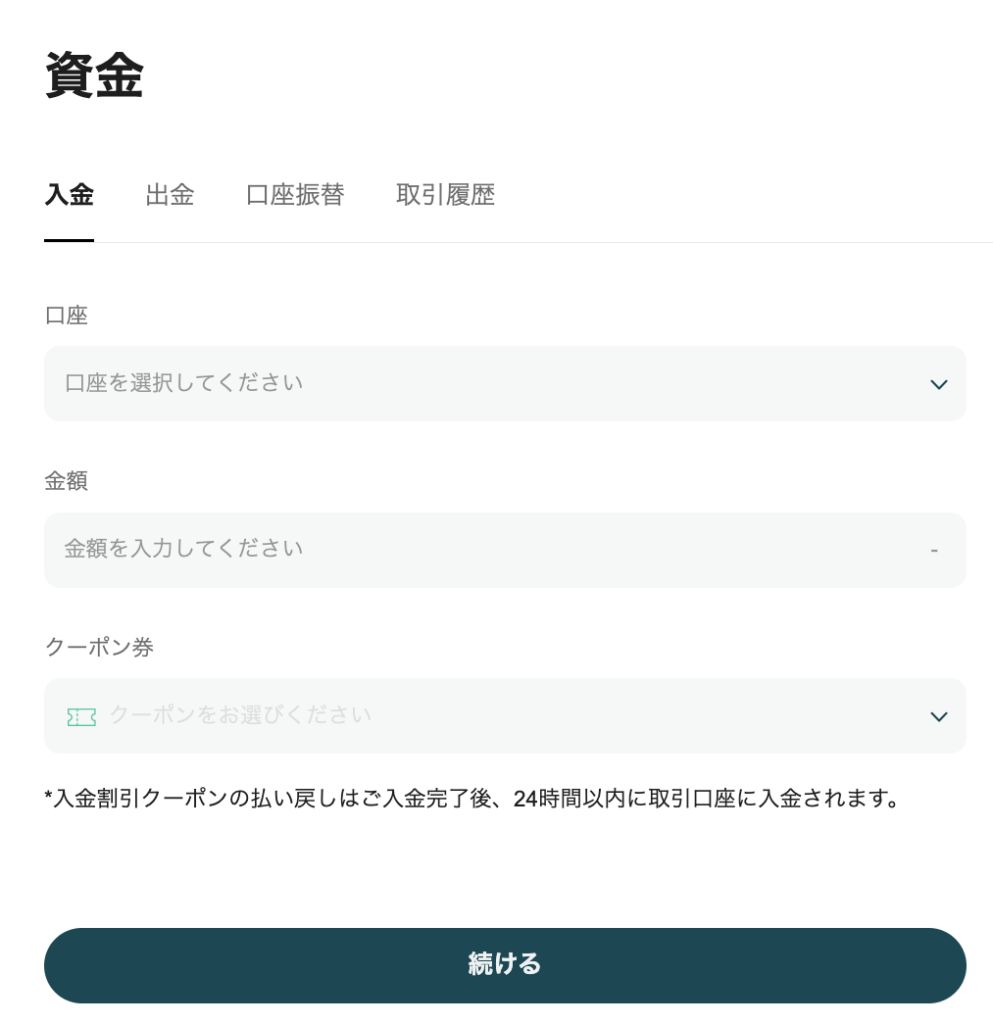Image resolution: width=993 pixels, height=1024 pixels.
Task: Open the 口座振替 transfer tab
Action: [294, 195]
